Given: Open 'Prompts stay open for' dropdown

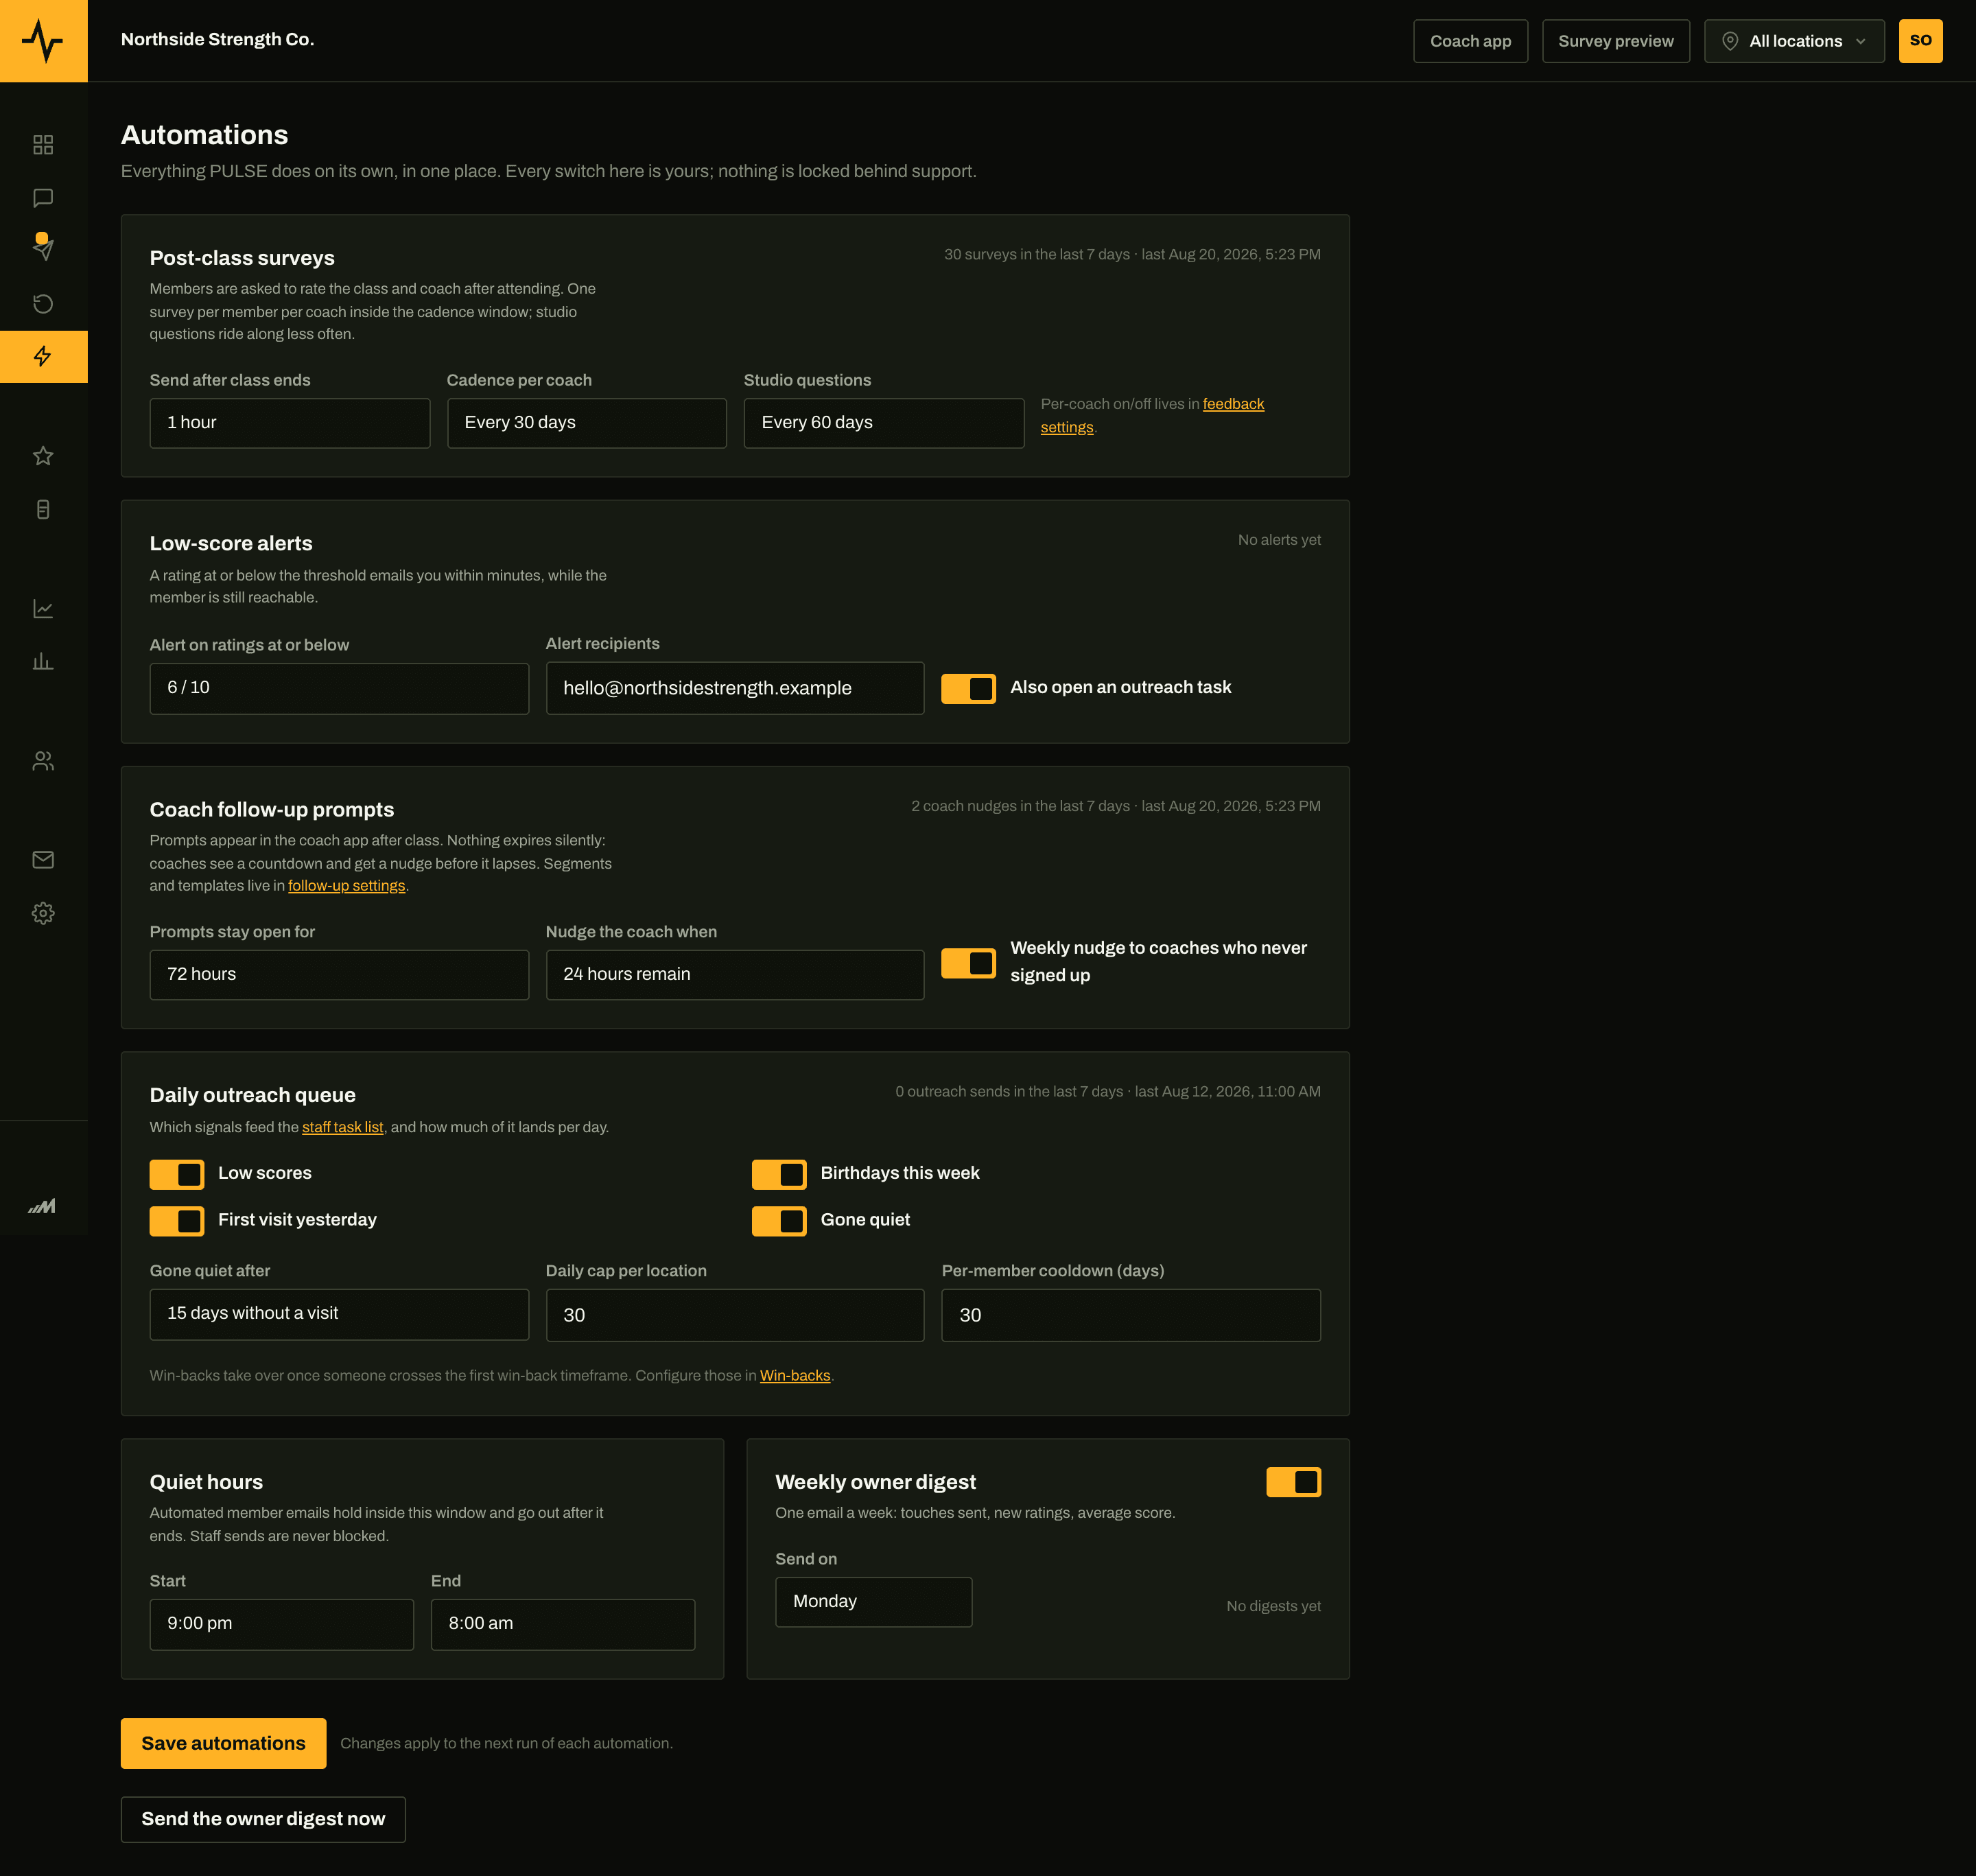Looking at the screenshot, I should coord(339,975).
